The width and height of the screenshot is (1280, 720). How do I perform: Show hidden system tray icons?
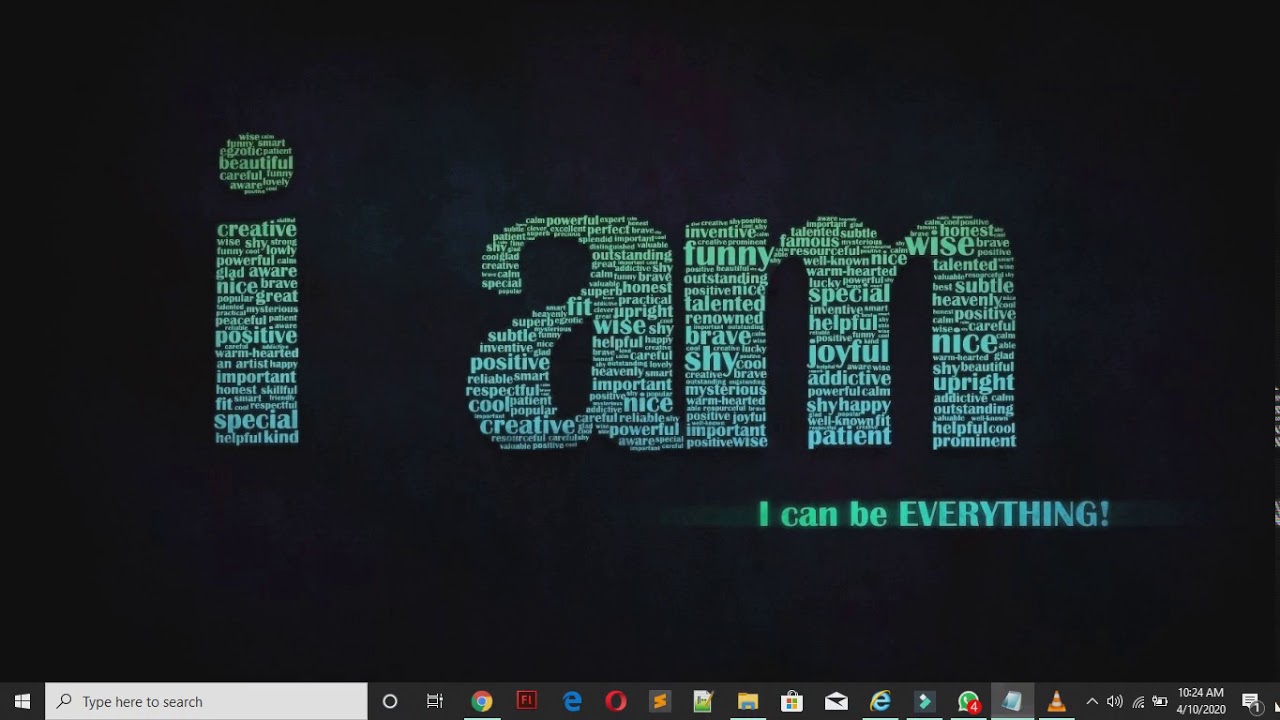point(1092,701)
